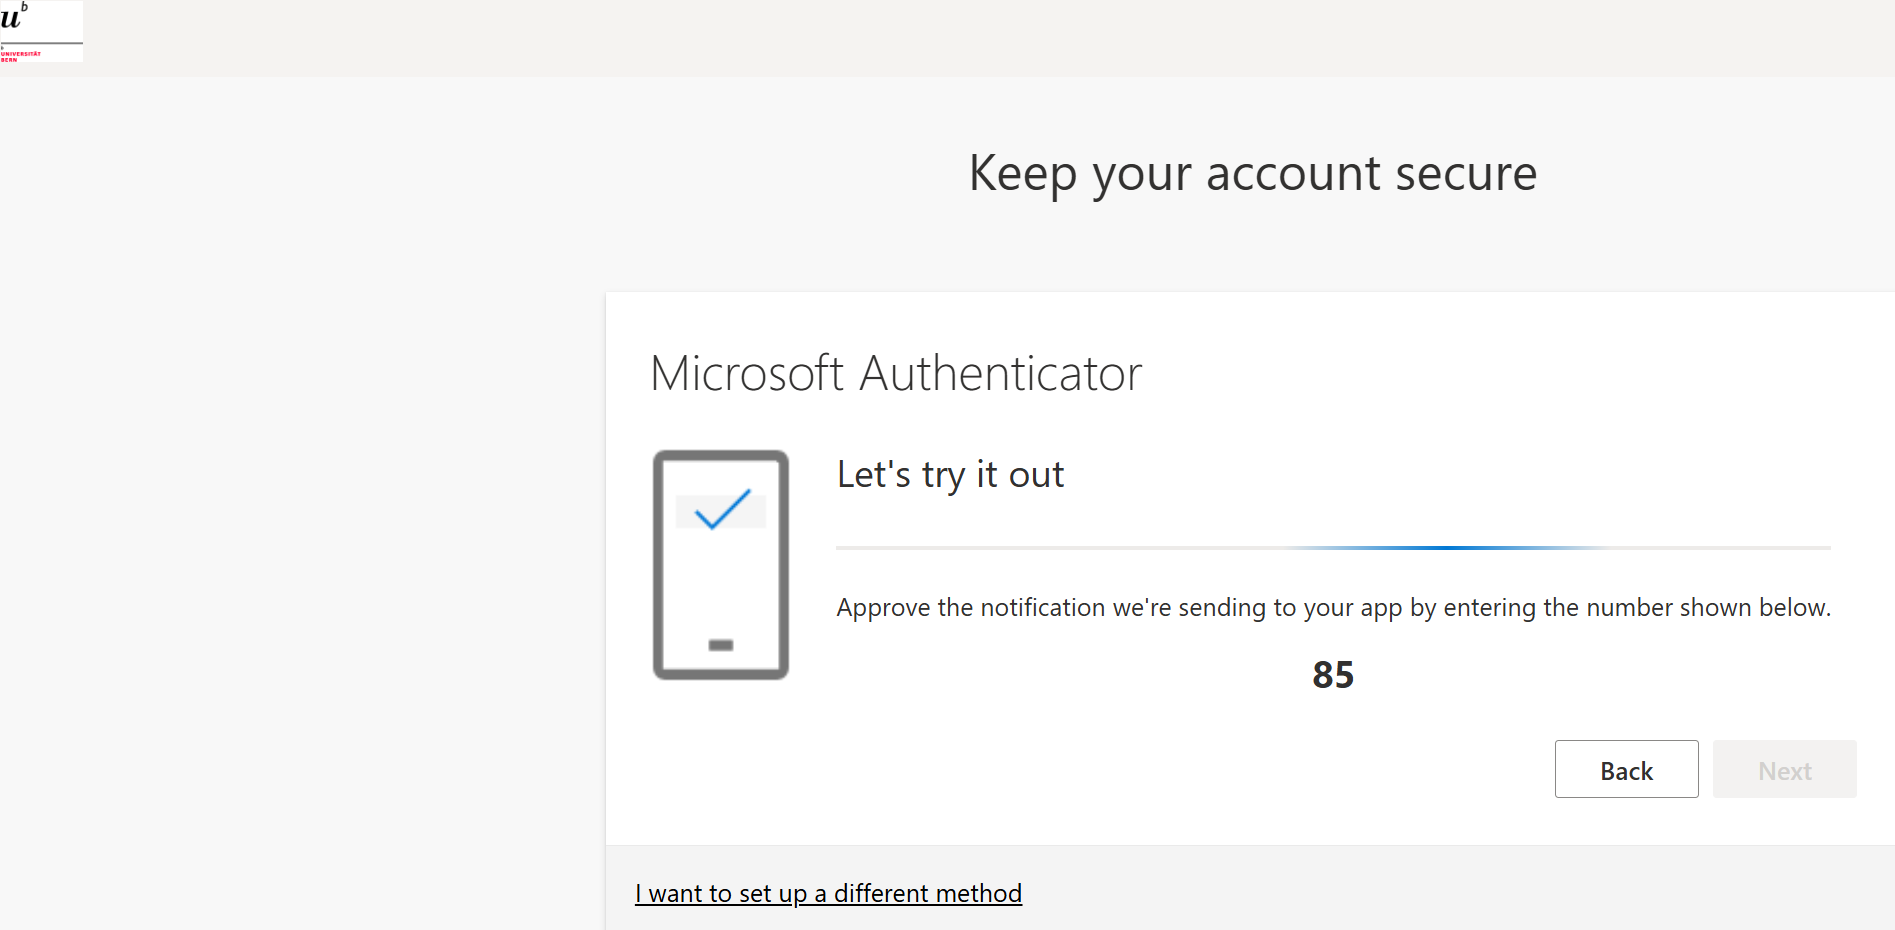Select the verification number 85

coord(1333,675)
